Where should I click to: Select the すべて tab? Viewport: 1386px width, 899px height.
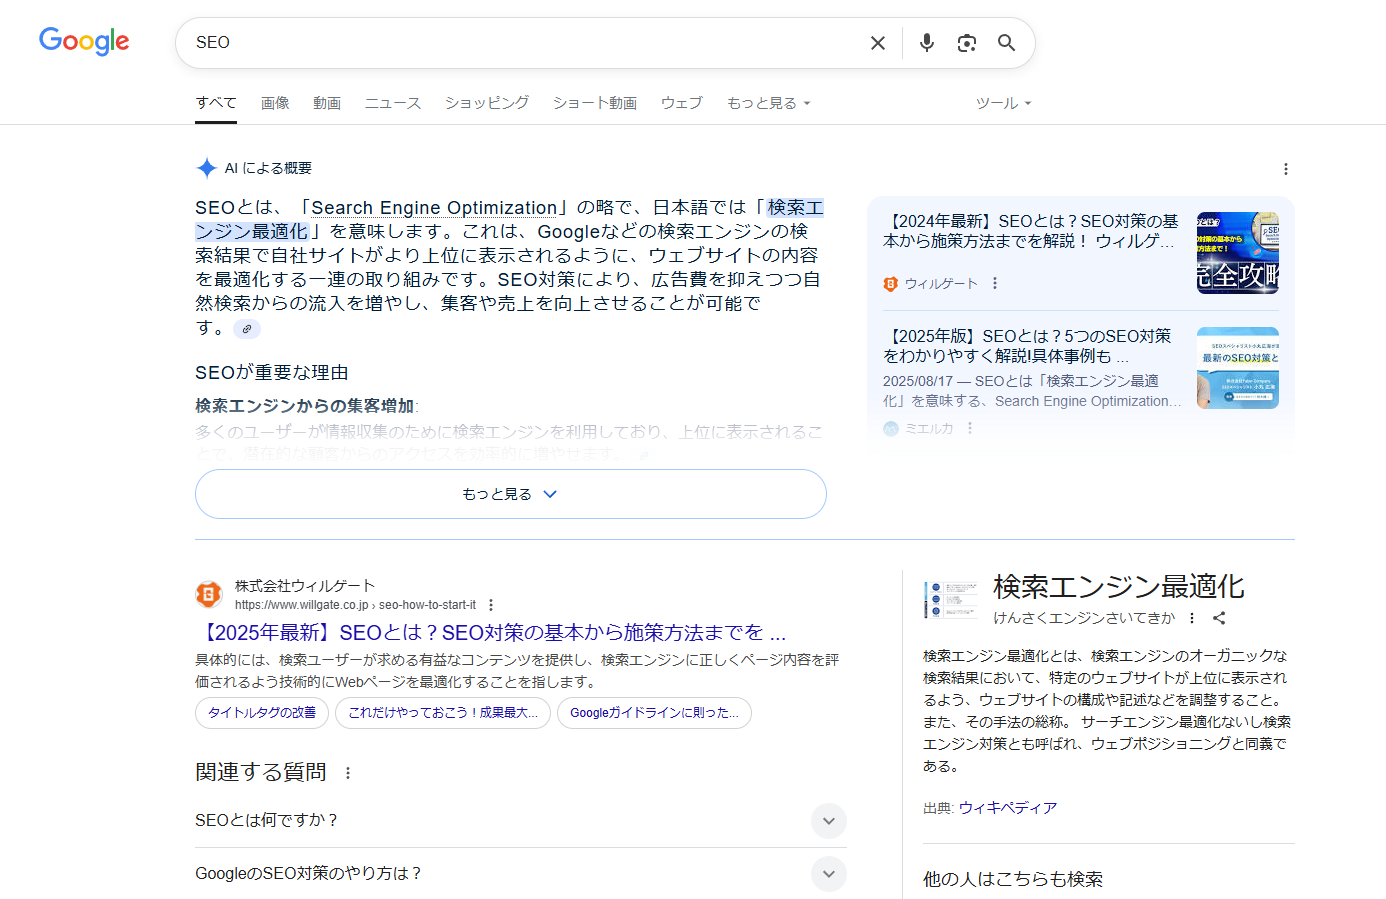click(216, 103)
